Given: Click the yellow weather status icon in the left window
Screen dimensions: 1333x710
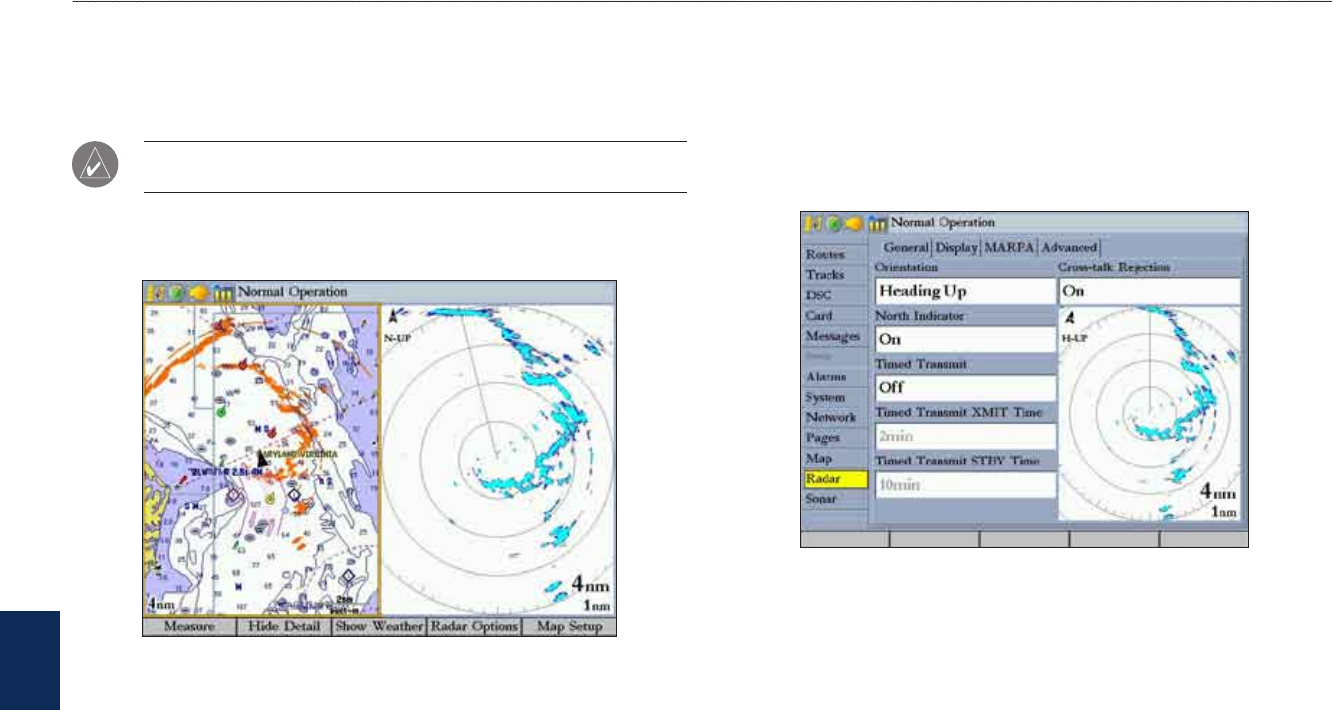Looking at the screenshot, I should [197, 292].
